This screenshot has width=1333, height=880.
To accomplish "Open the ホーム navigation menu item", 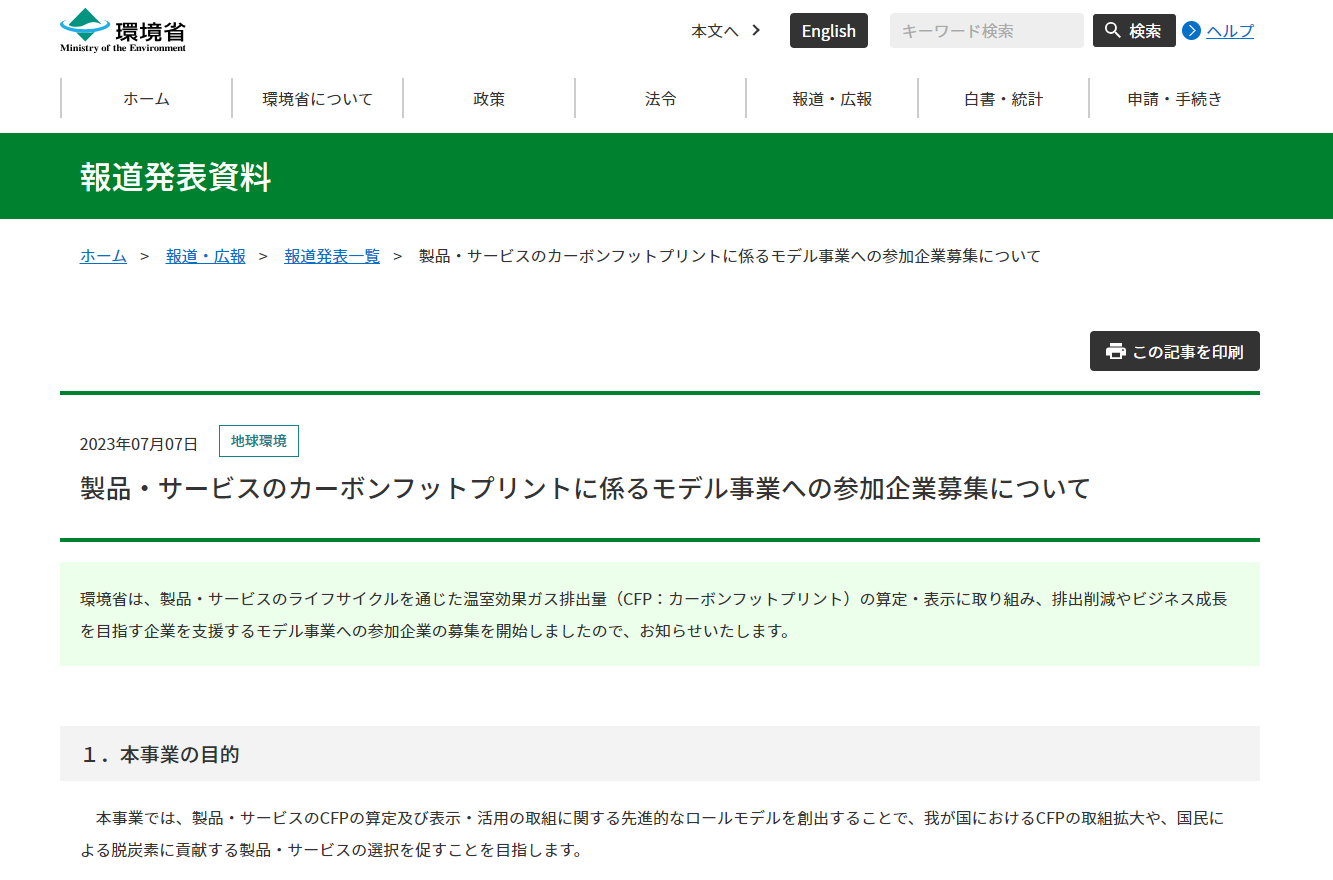I will (x=146, y=99).
